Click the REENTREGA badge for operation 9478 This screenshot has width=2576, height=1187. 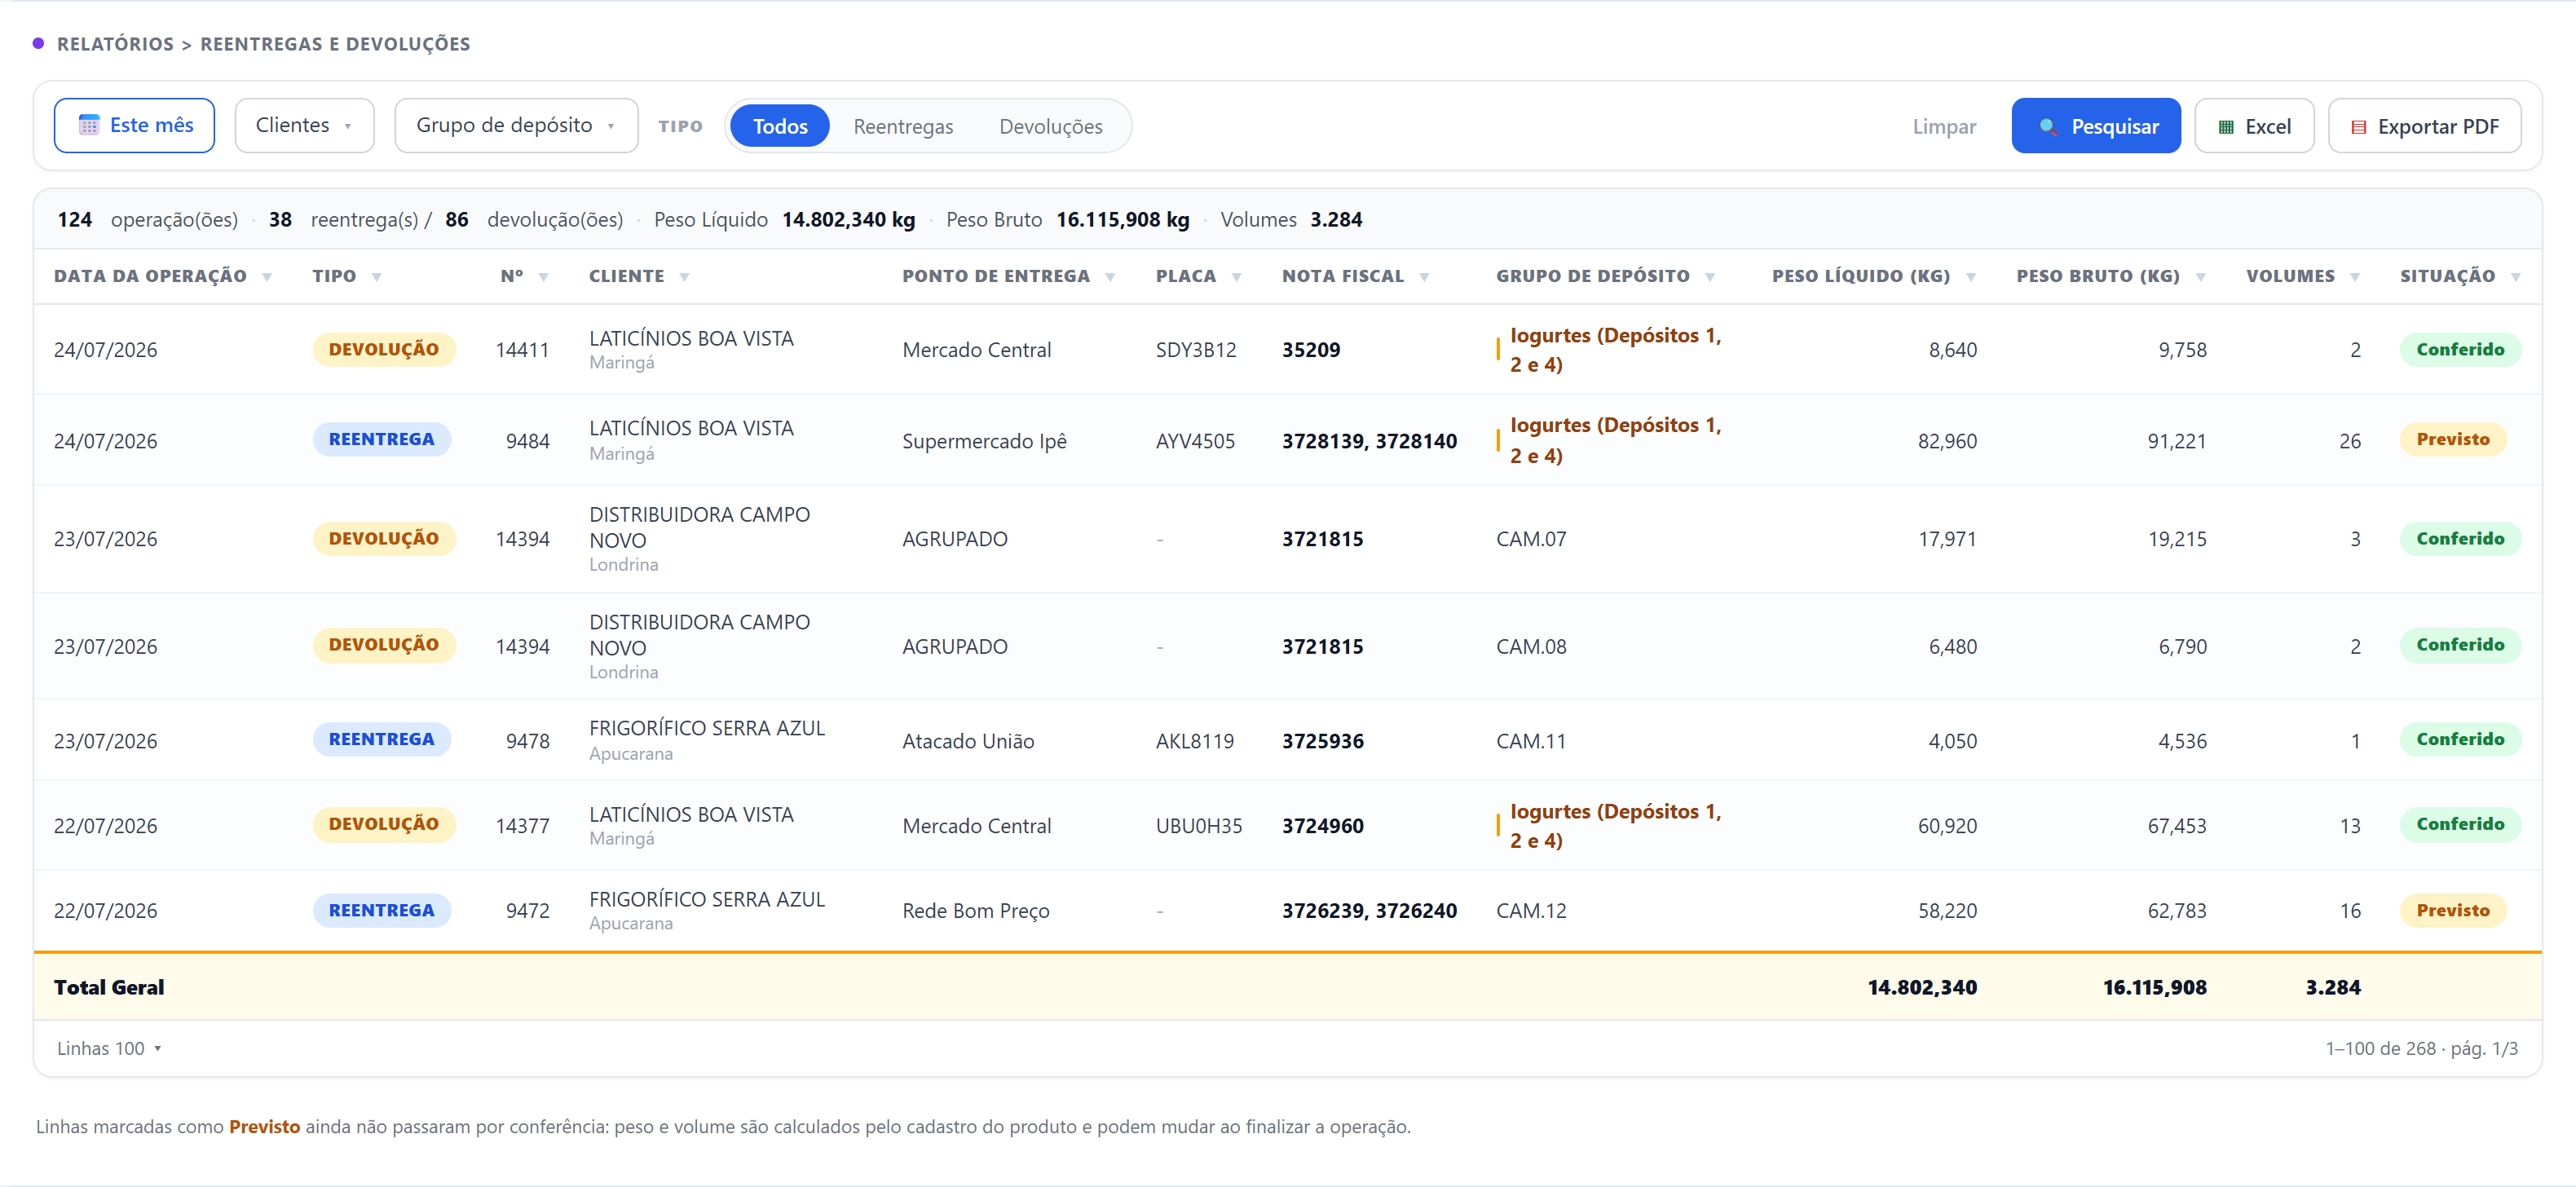tap(382, 739)
